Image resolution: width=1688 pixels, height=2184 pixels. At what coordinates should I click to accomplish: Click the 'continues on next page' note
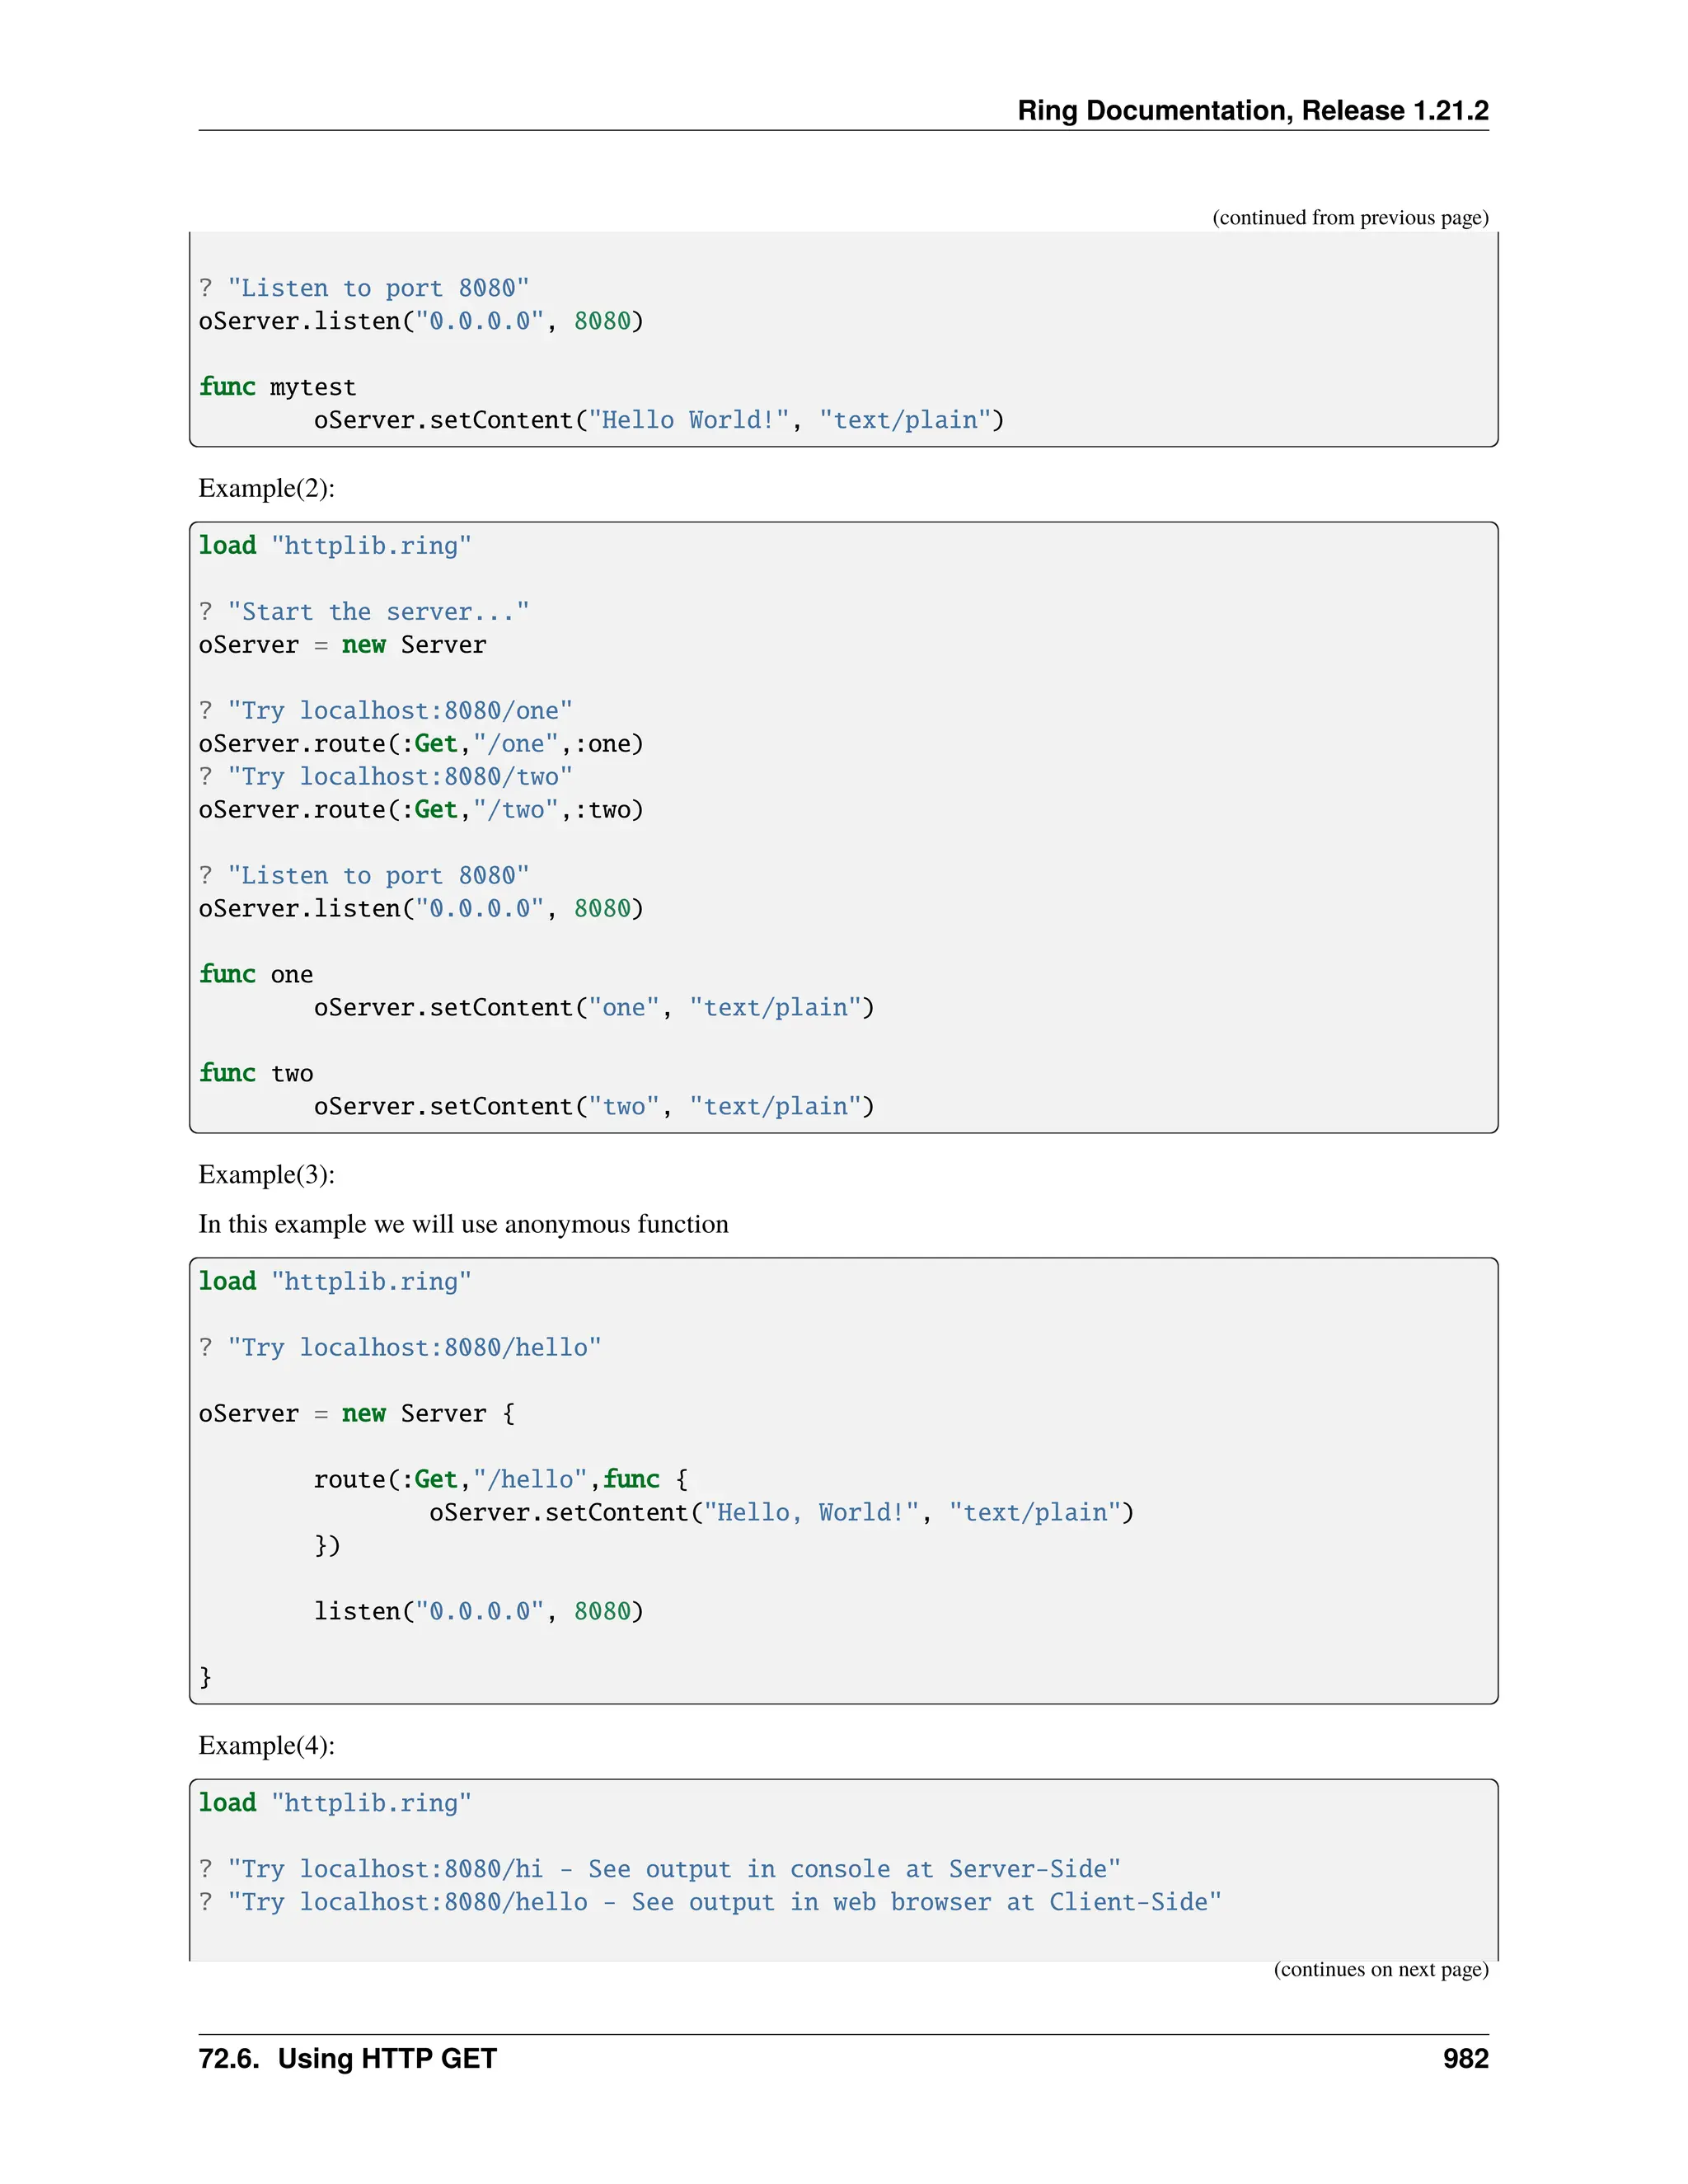(1380, 1969)
